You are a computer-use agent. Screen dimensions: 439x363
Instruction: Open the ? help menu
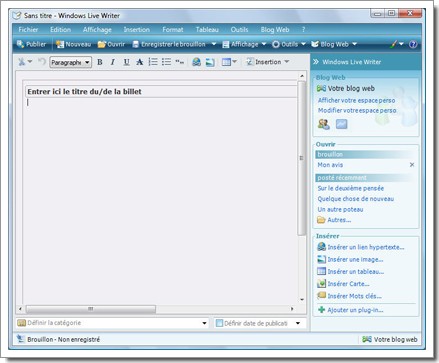click(303, 30)
